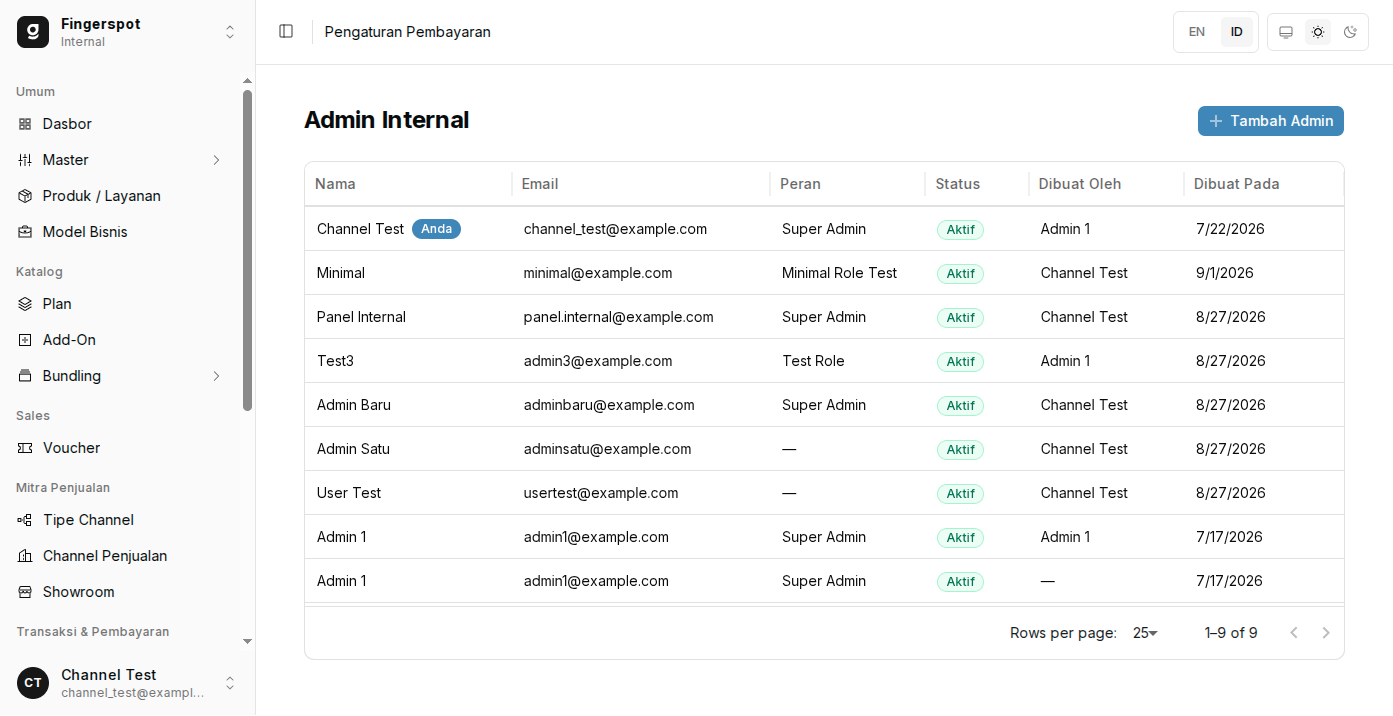This screenshot has height=716, width=1393.
Task: Select the dark theme moon icon
Action: (1350, 32)
